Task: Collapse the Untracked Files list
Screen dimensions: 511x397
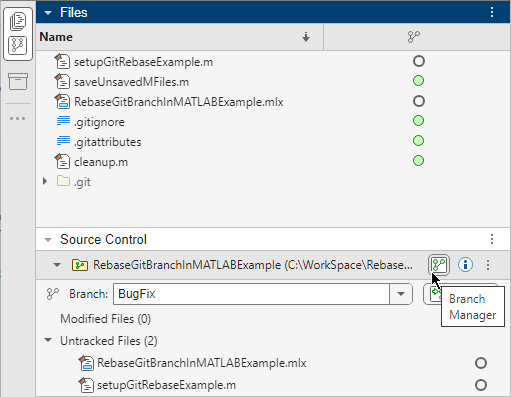Action: (x=48, y=340)
